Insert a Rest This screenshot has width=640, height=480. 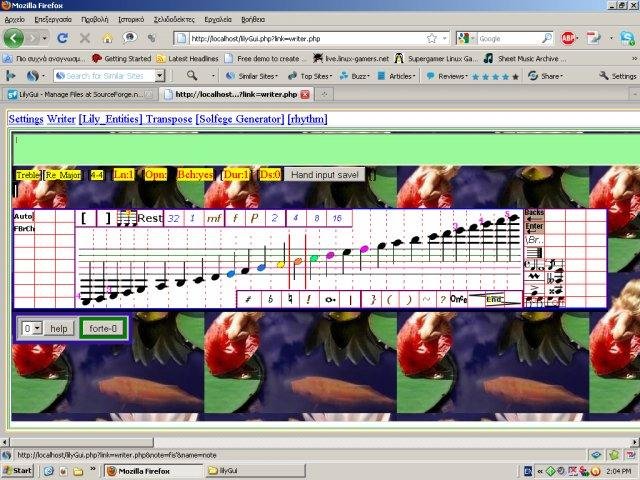150,218
